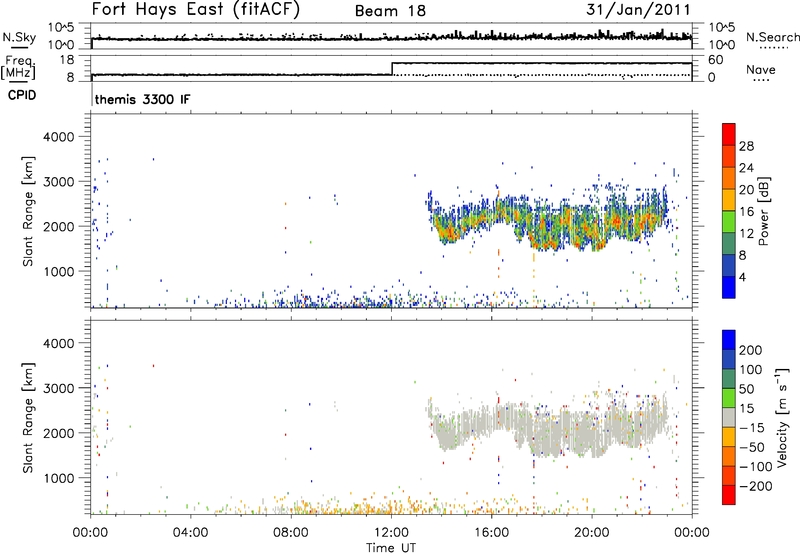Screen dimensions: 800x554
Task: Click the red bottom of the velocity colorbar
Action: click(x=729, y=495)
